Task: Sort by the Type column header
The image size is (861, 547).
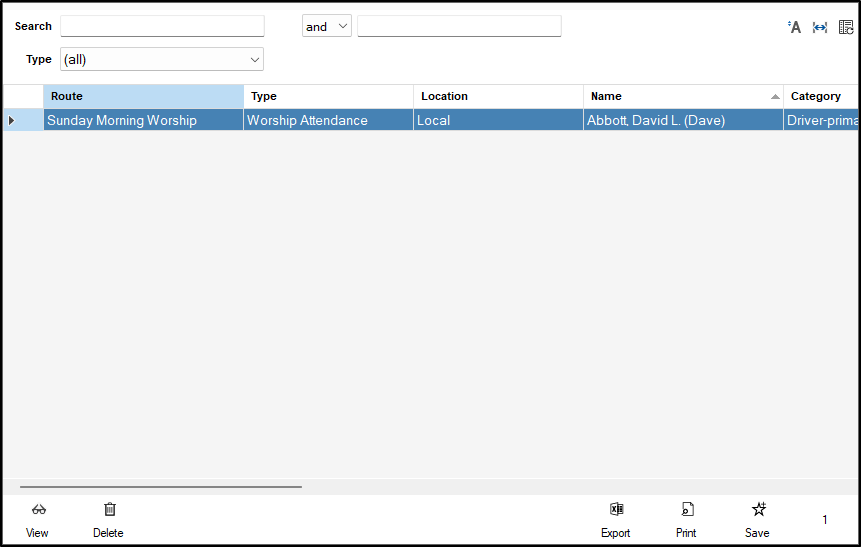Action: (328, 96)
